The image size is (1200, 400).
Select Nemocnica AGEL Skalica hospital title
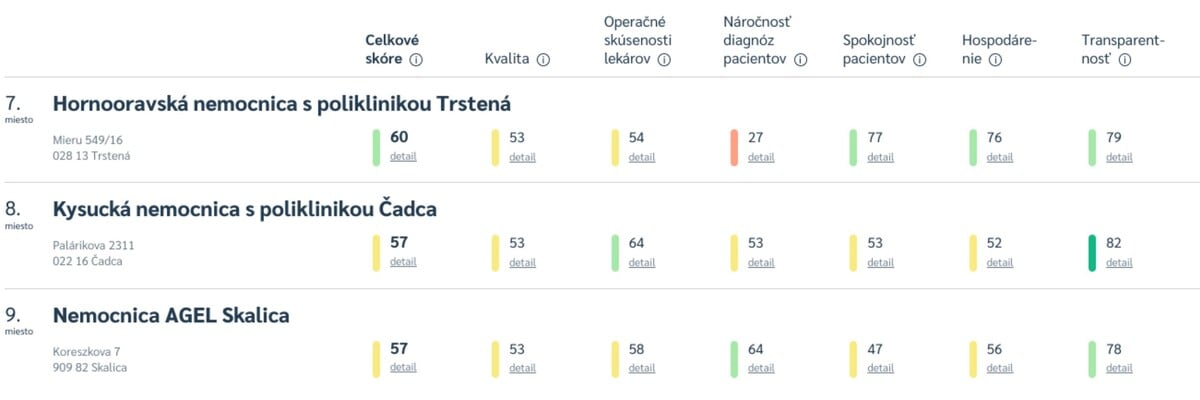pyautogui.click(x=171, y=316)
